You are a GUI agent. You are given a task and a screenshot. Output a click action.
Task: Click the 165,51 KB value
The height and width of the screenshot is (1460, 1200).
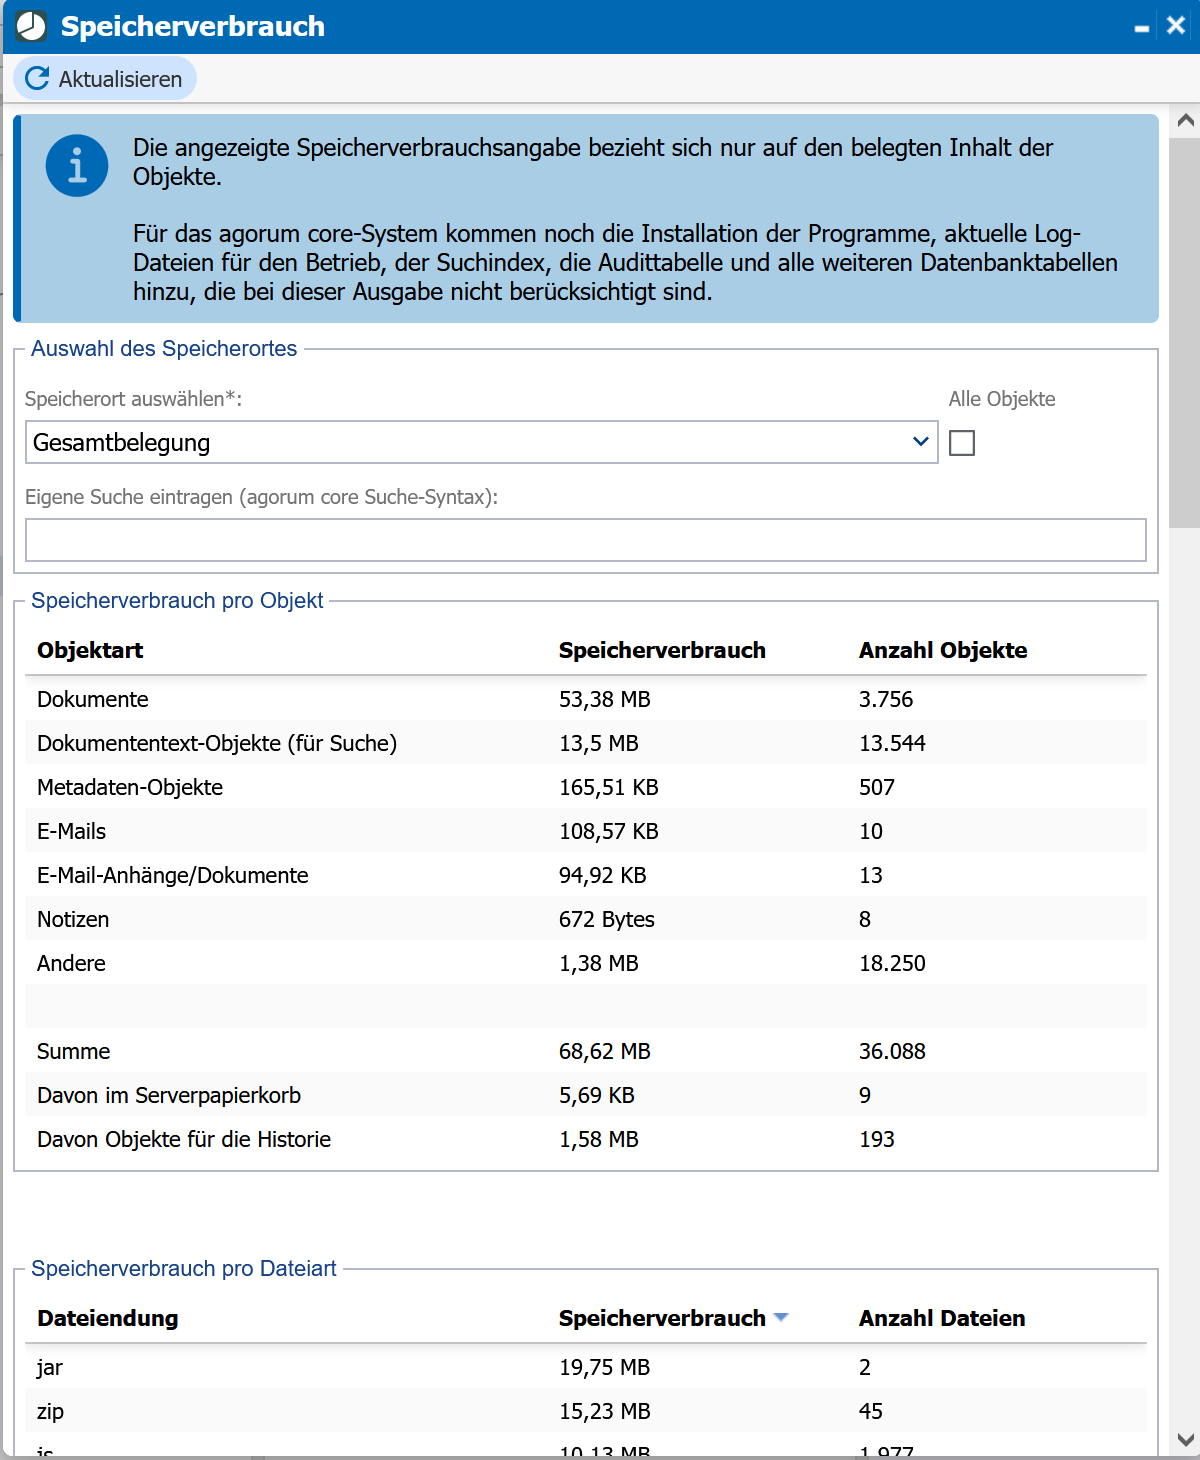[608, 787]
